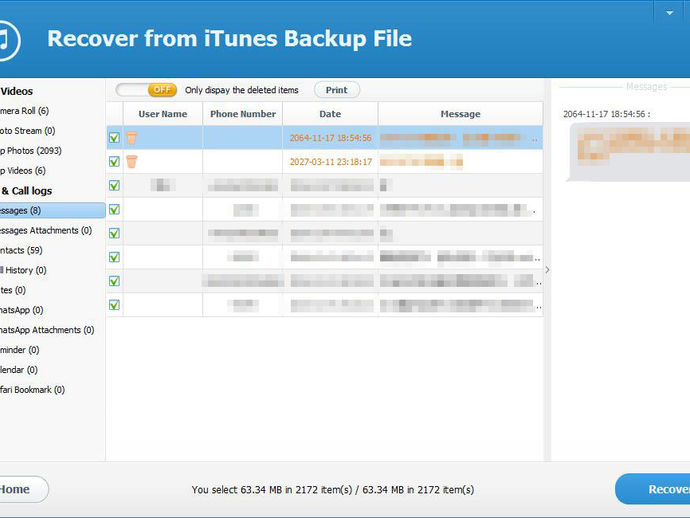Select App Videos (6) in the sidebar
The height and width of the screenshot is (518, 690).
[23, 170]
